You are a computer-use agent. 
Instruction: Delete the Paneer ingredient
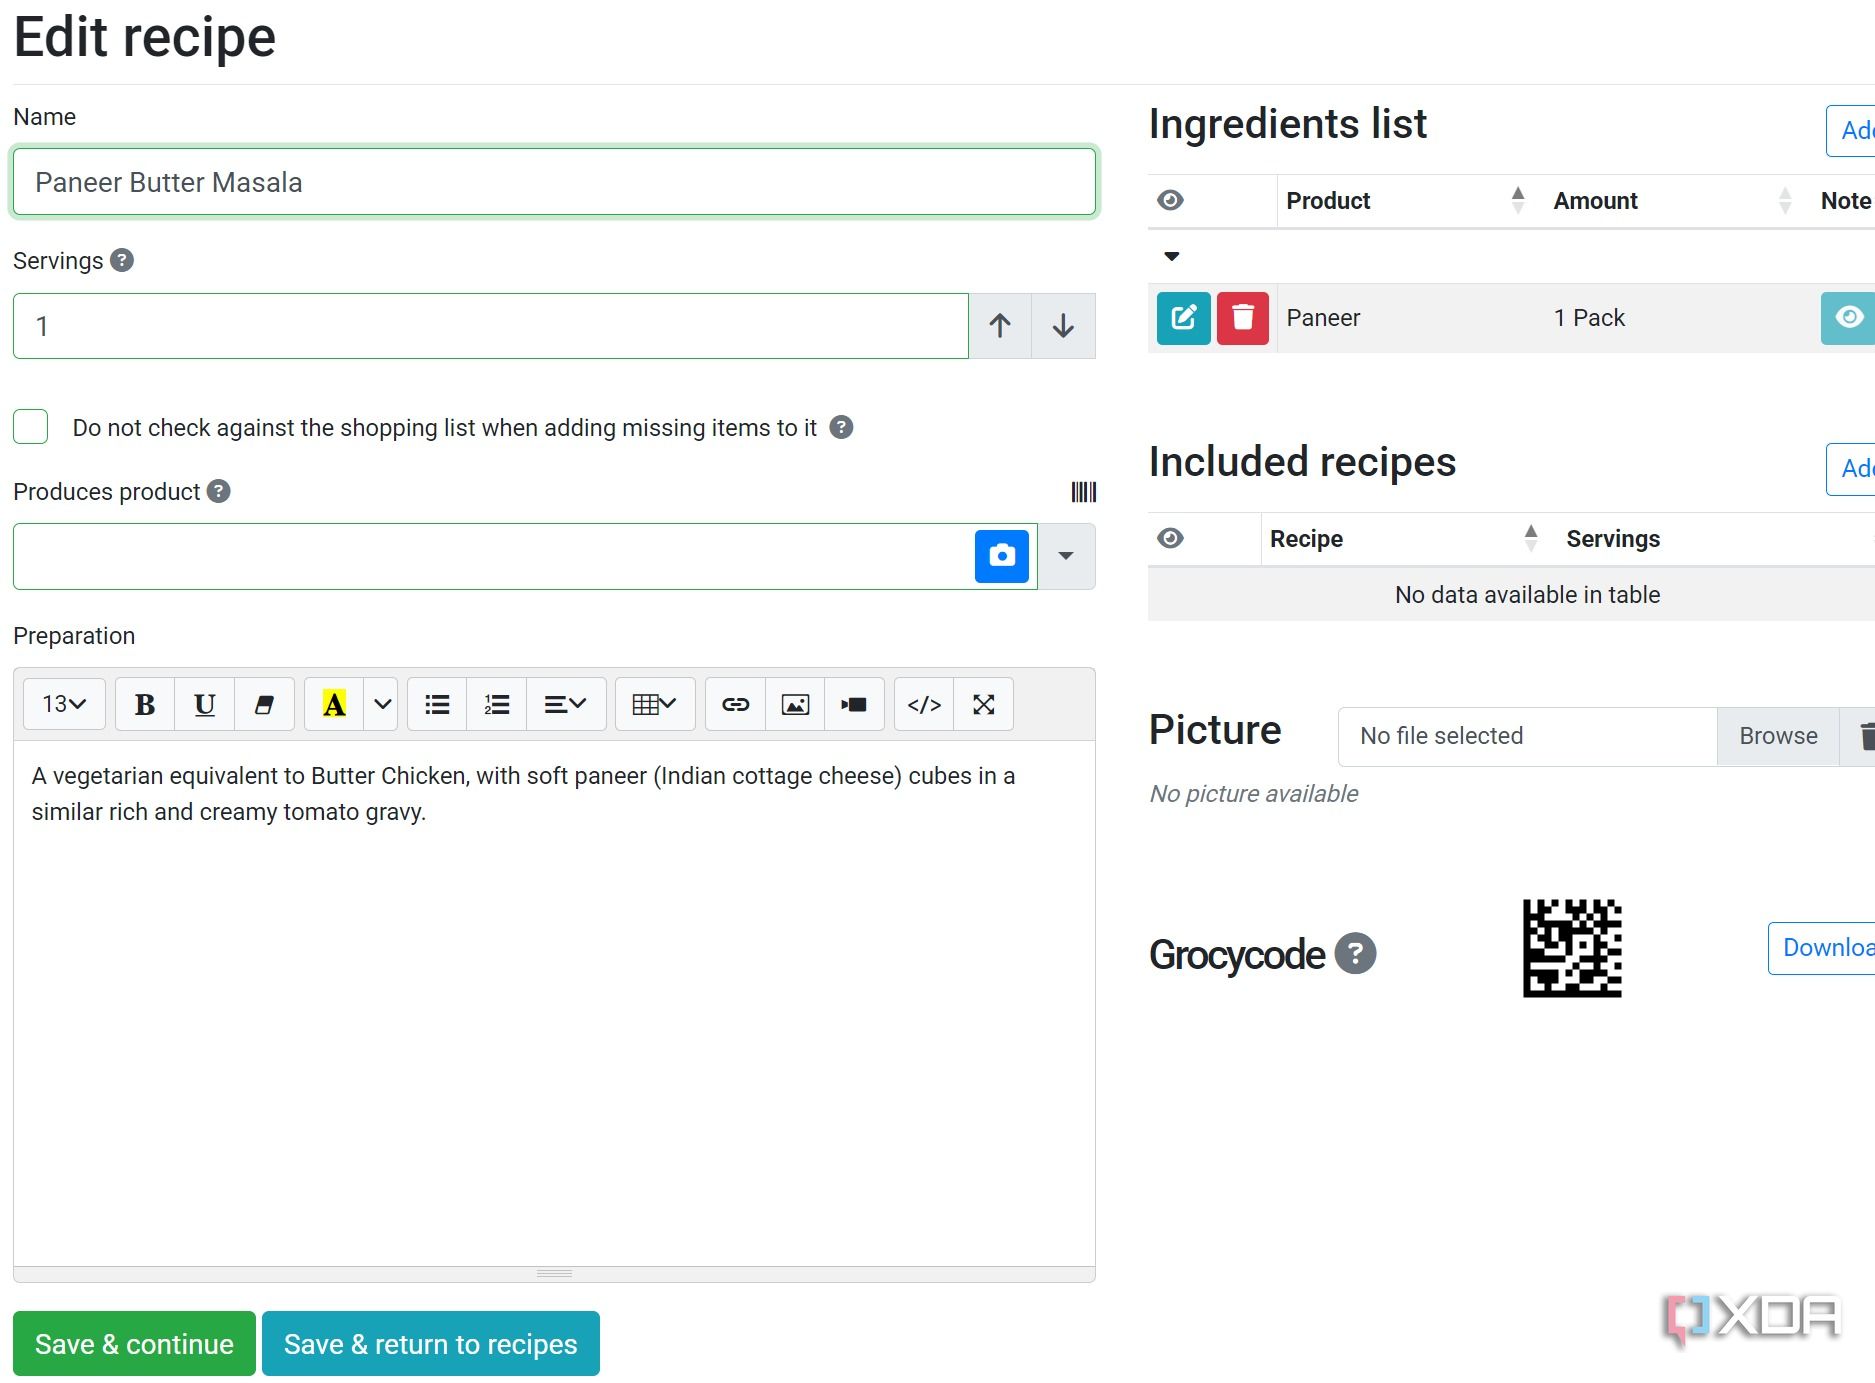click(x=1243, y=318)
